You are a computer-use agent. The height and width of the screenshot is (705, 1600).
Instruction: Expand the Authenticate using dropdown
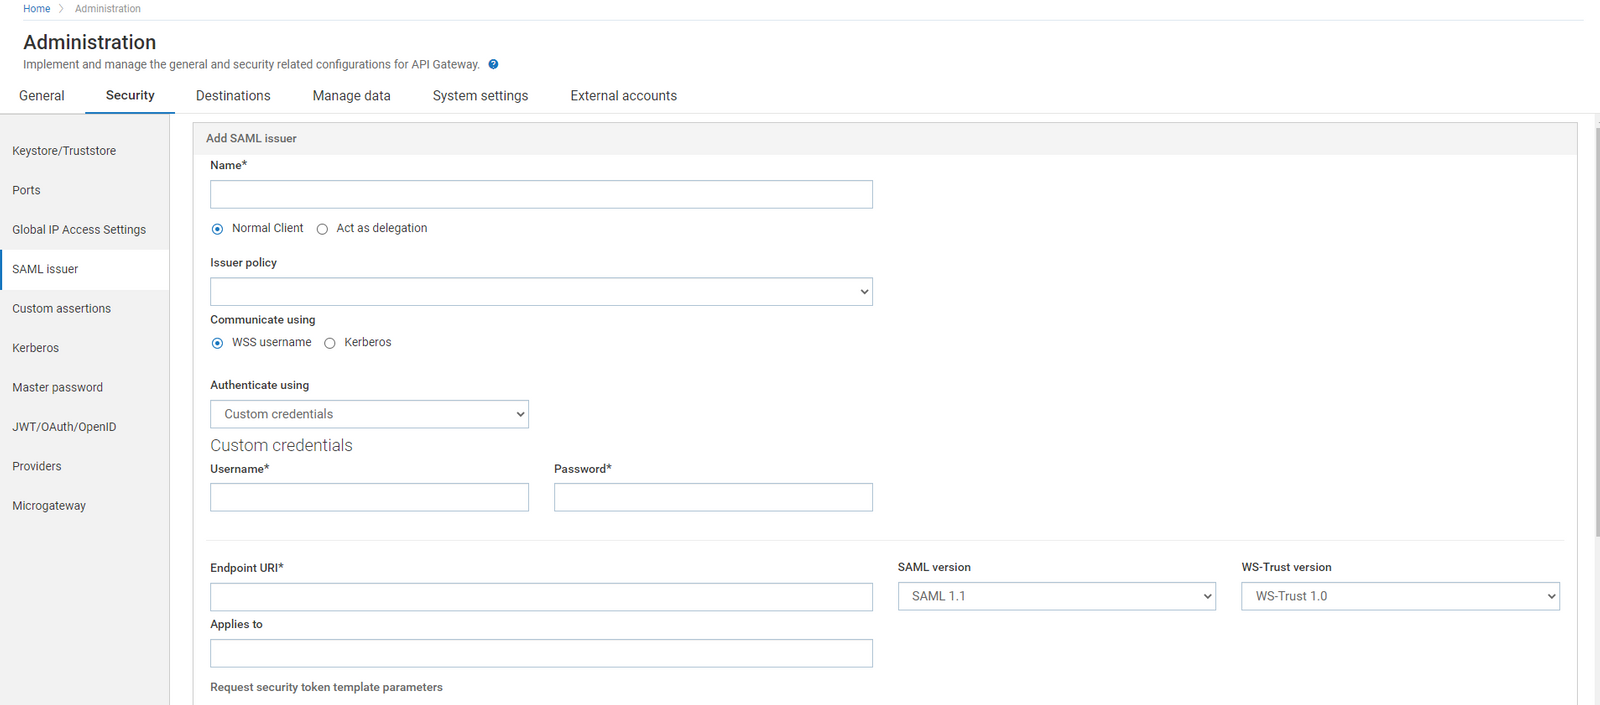pos(369,414)
